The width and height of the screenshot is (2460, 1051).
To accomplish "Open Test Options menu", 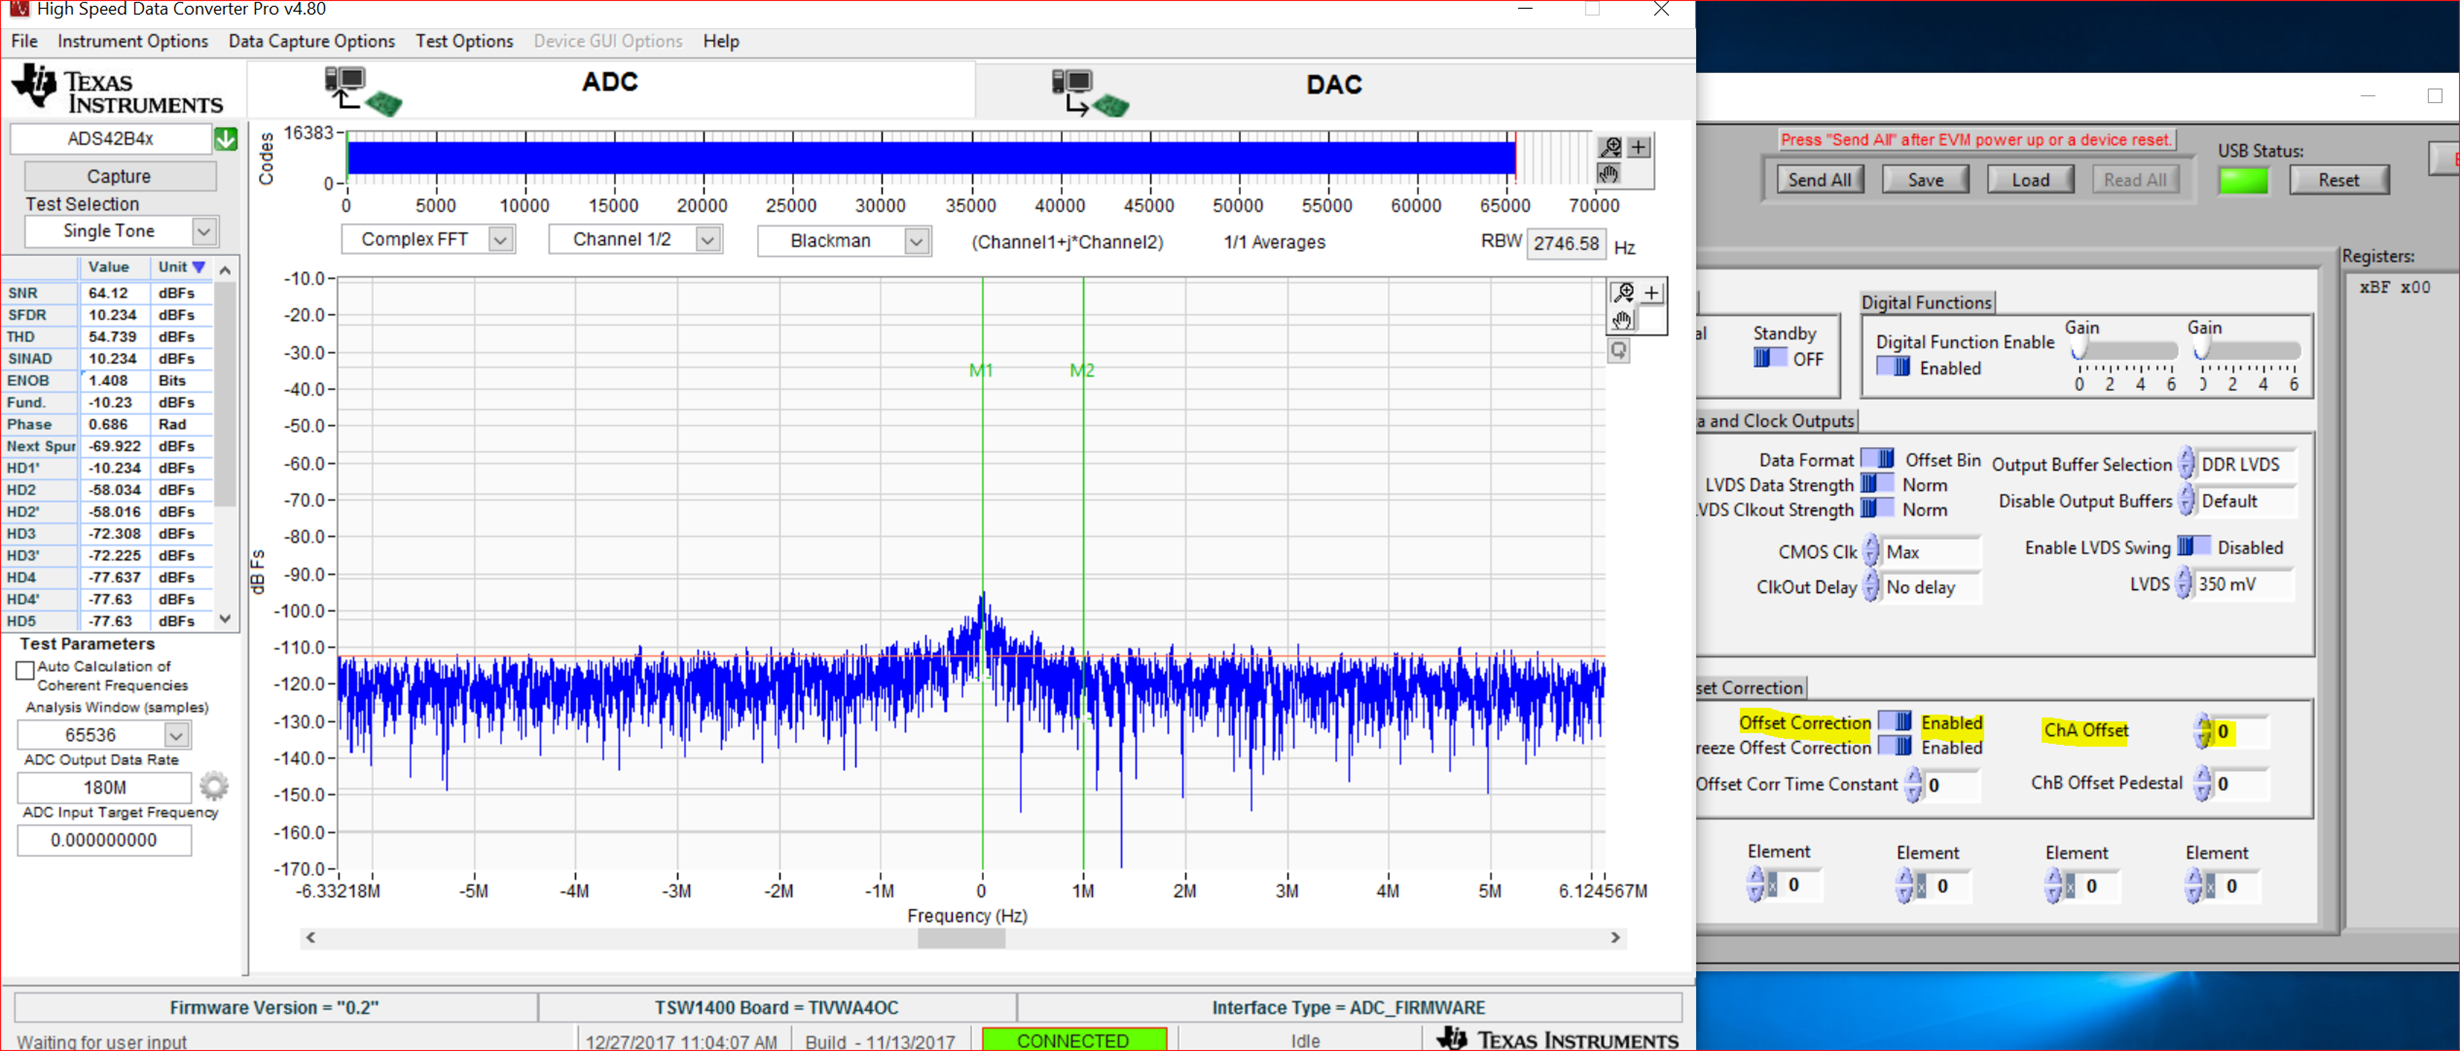I will [x=464, y=41].
